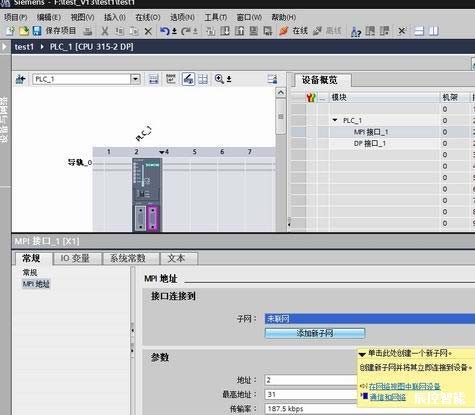476x415 pixels.
Task: Open the 在线(O) menu
Action: [x=148, y=17]
